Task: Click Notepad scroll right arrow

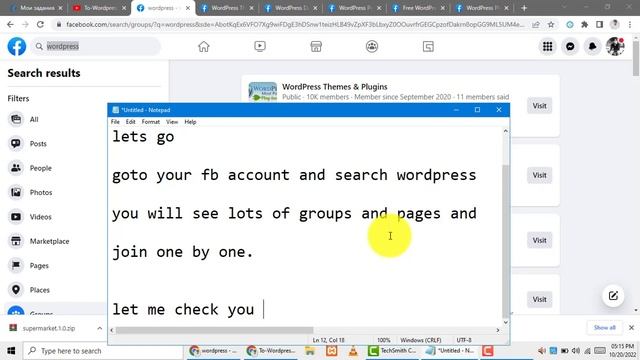Action: click(498, 330)
